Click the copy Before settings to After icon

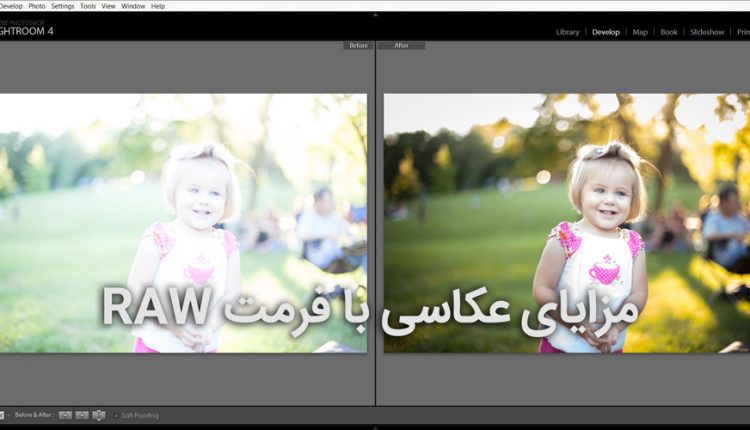65,415
